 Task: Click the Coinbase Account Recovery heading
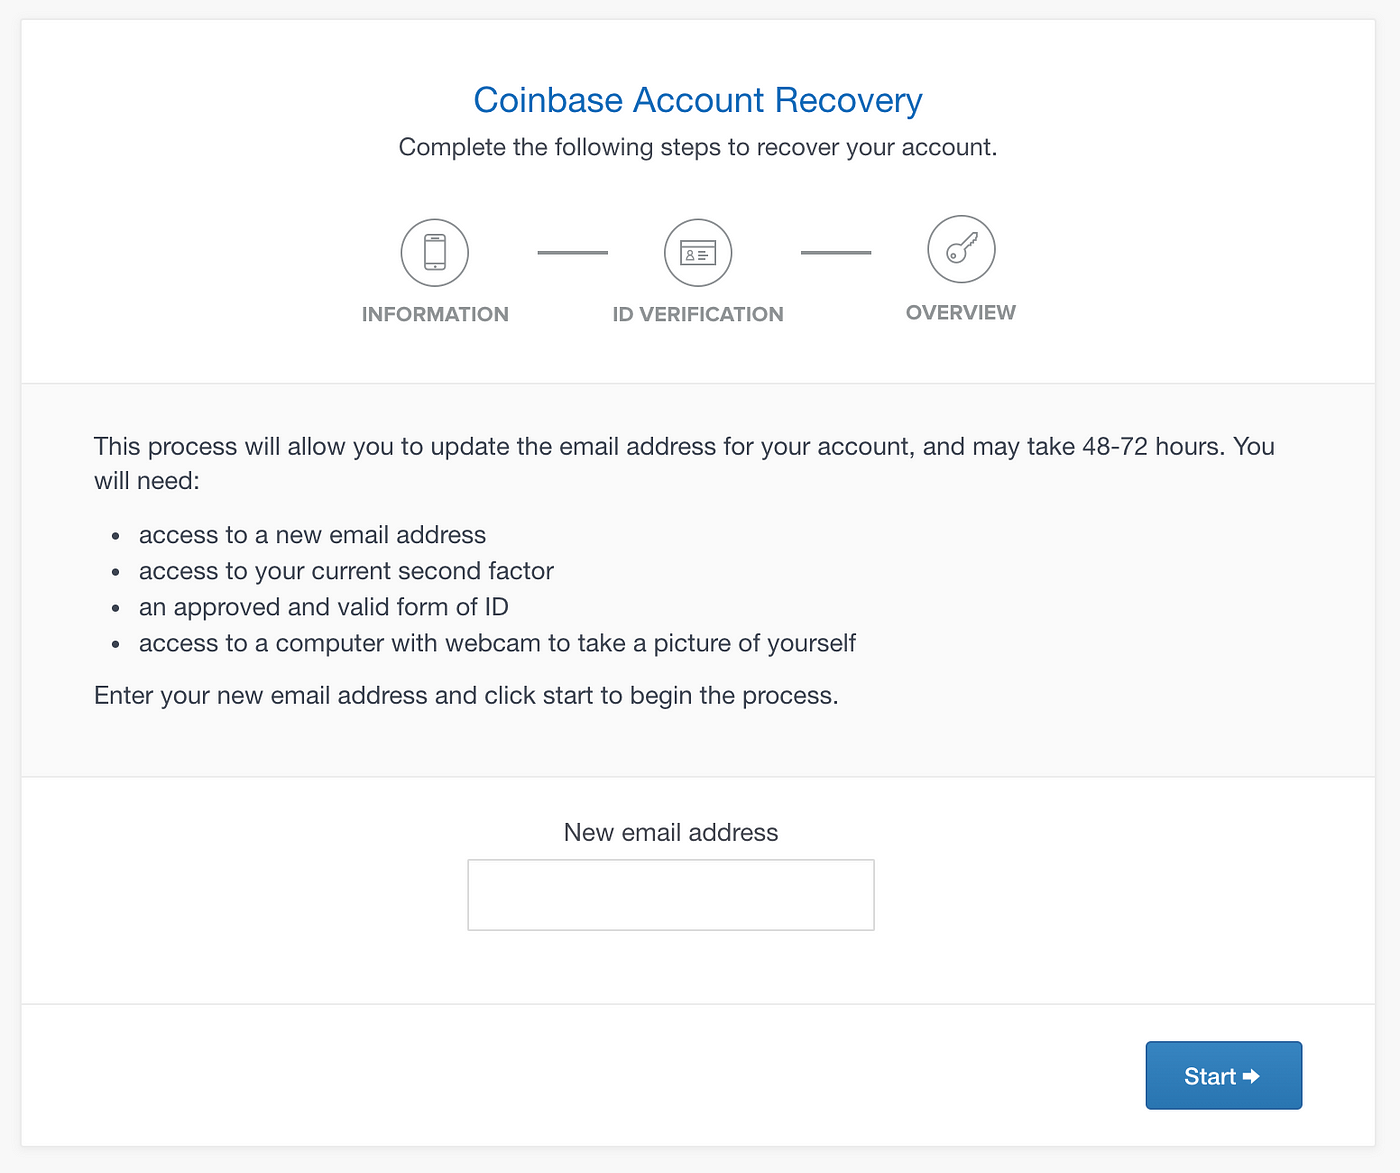tap(698, 100)
